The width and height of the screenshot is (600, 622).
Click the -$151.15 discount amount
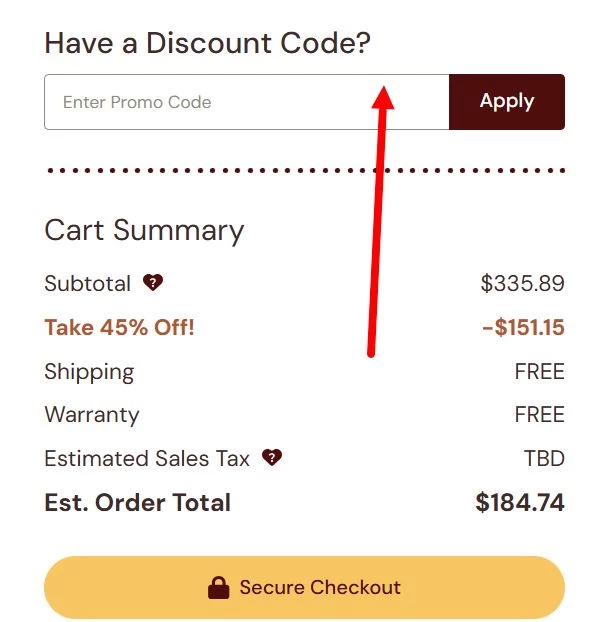pyautogui.click(x=522, y=328)
